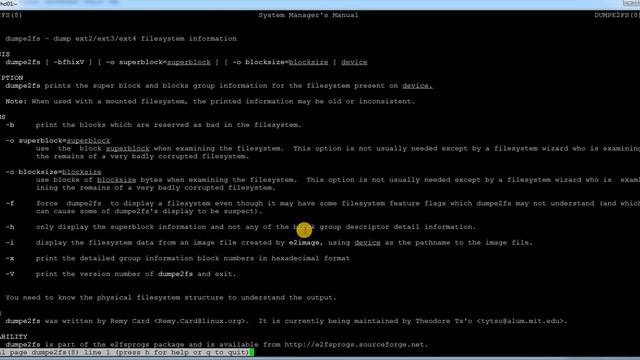Click the "-bfhixV" flags in the synopsis
The height and width of the screenshot is (360, 640).
[69, 62]
